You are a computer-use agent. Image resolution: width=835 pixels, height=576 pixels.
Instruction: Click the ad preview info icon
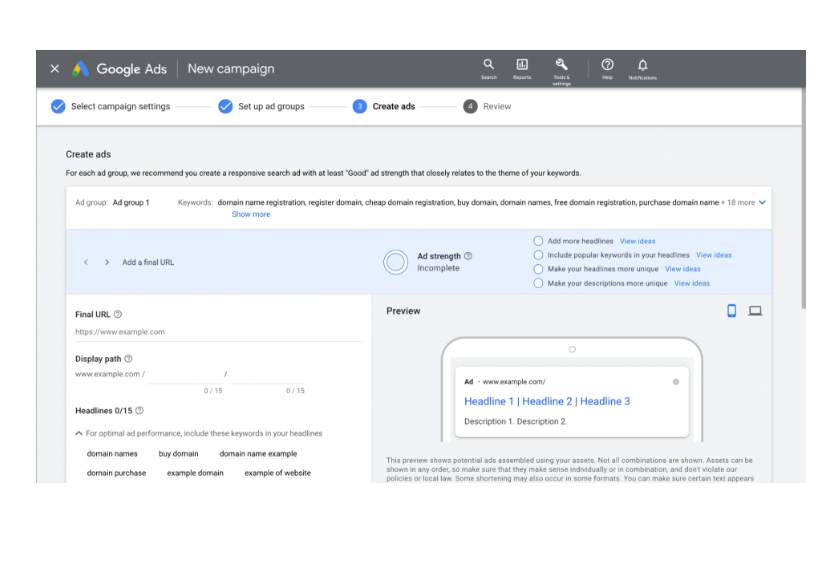point(676,382)
